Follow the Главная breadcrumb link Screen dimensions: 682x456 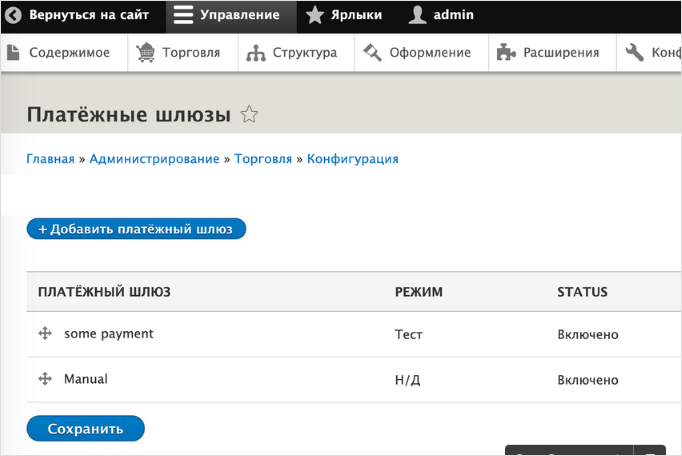[x=50, y=159]
